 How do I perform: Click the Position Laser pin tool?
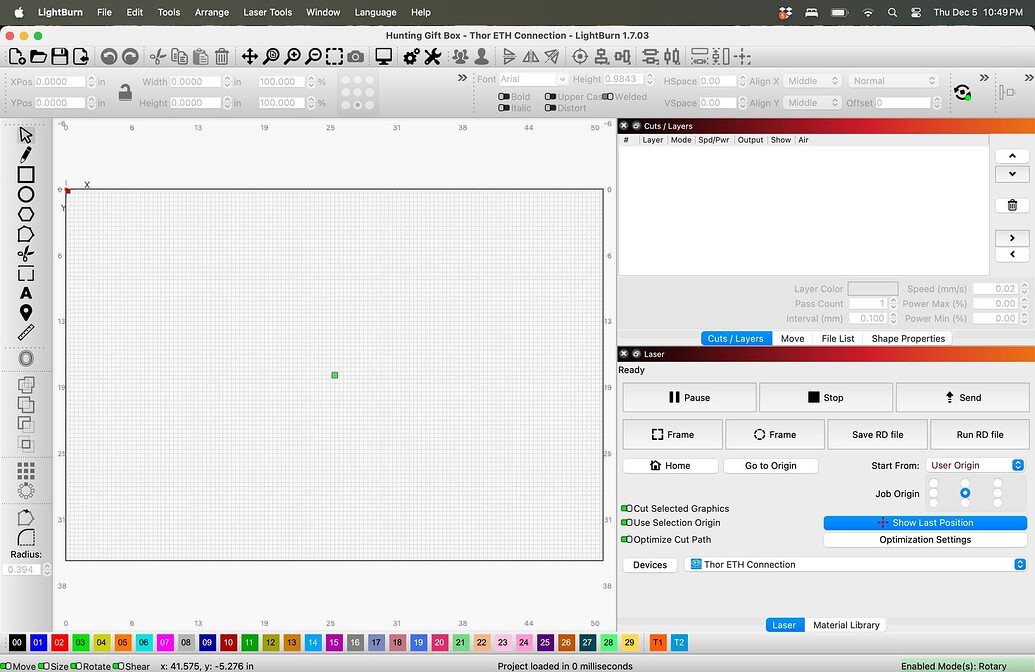click(28, 313)
